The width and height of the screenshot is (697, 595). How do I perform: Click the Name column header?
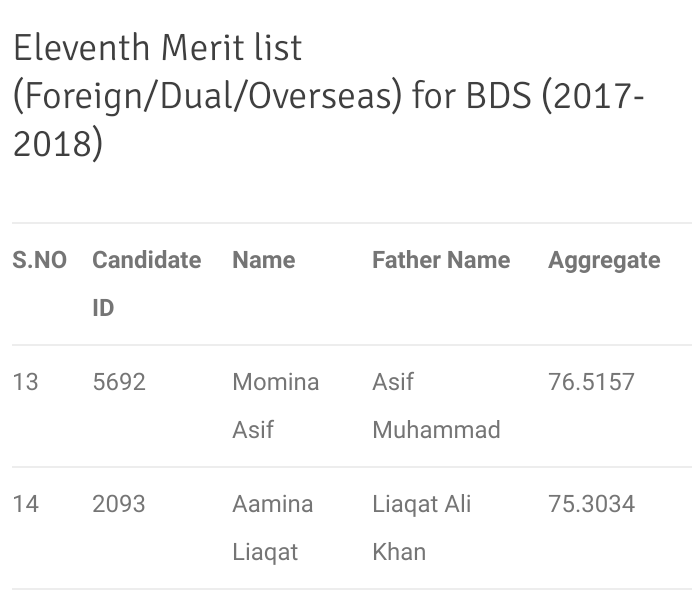263,260
